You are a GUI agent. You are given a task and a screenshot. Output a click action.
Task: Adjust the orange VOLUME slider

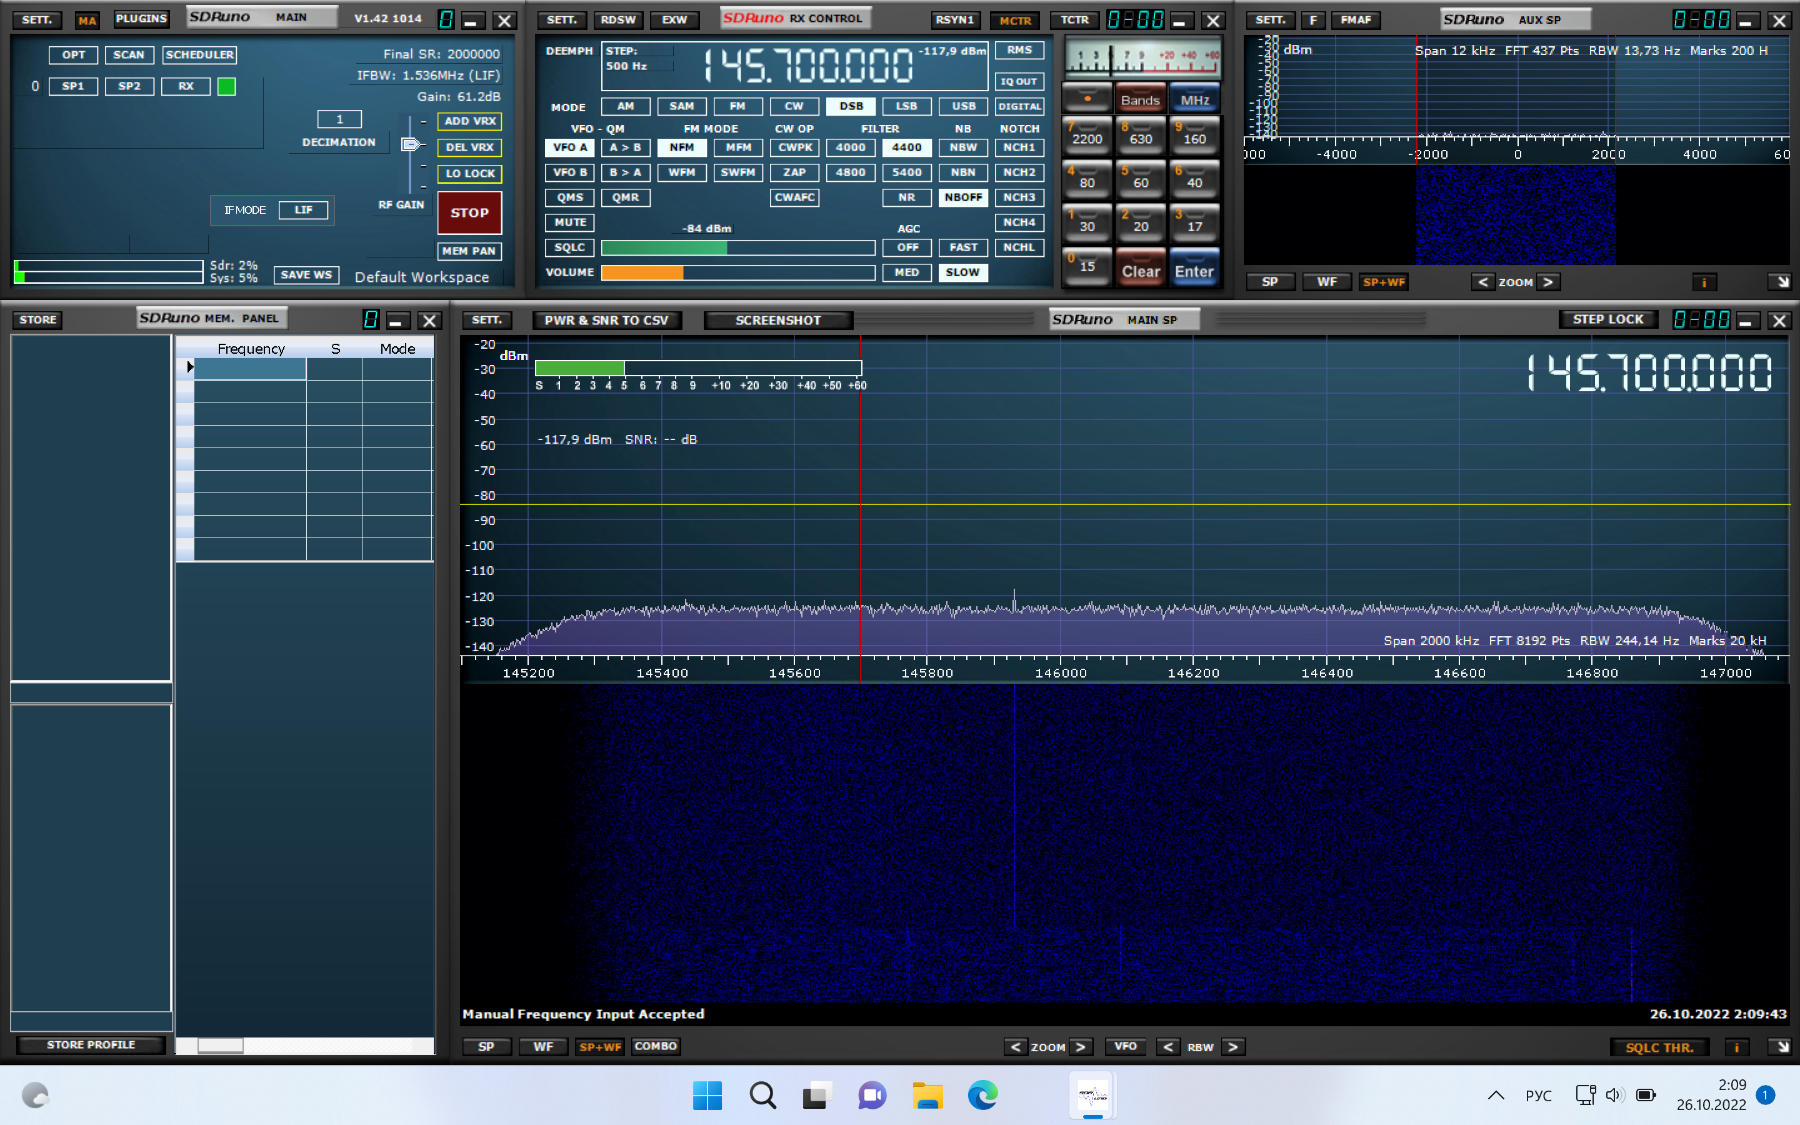pos(738,272)
